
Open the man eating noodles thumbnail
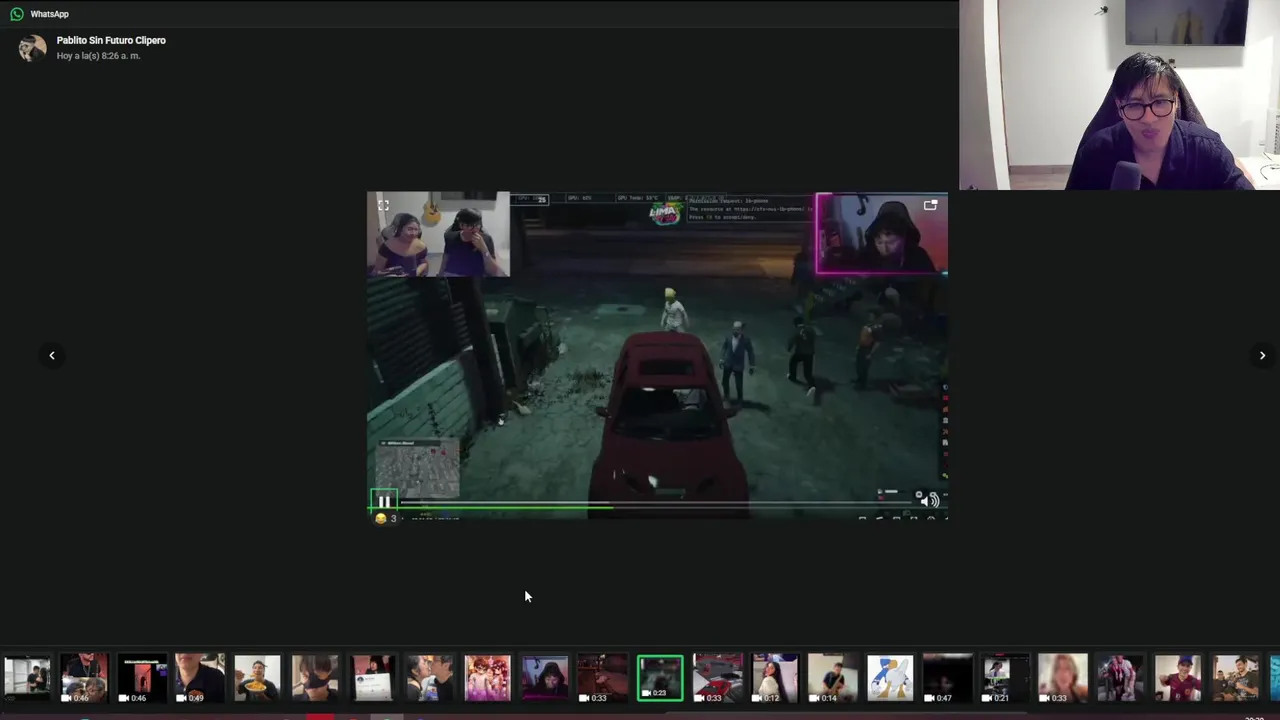pyautogui.click(x=258, y=678)
